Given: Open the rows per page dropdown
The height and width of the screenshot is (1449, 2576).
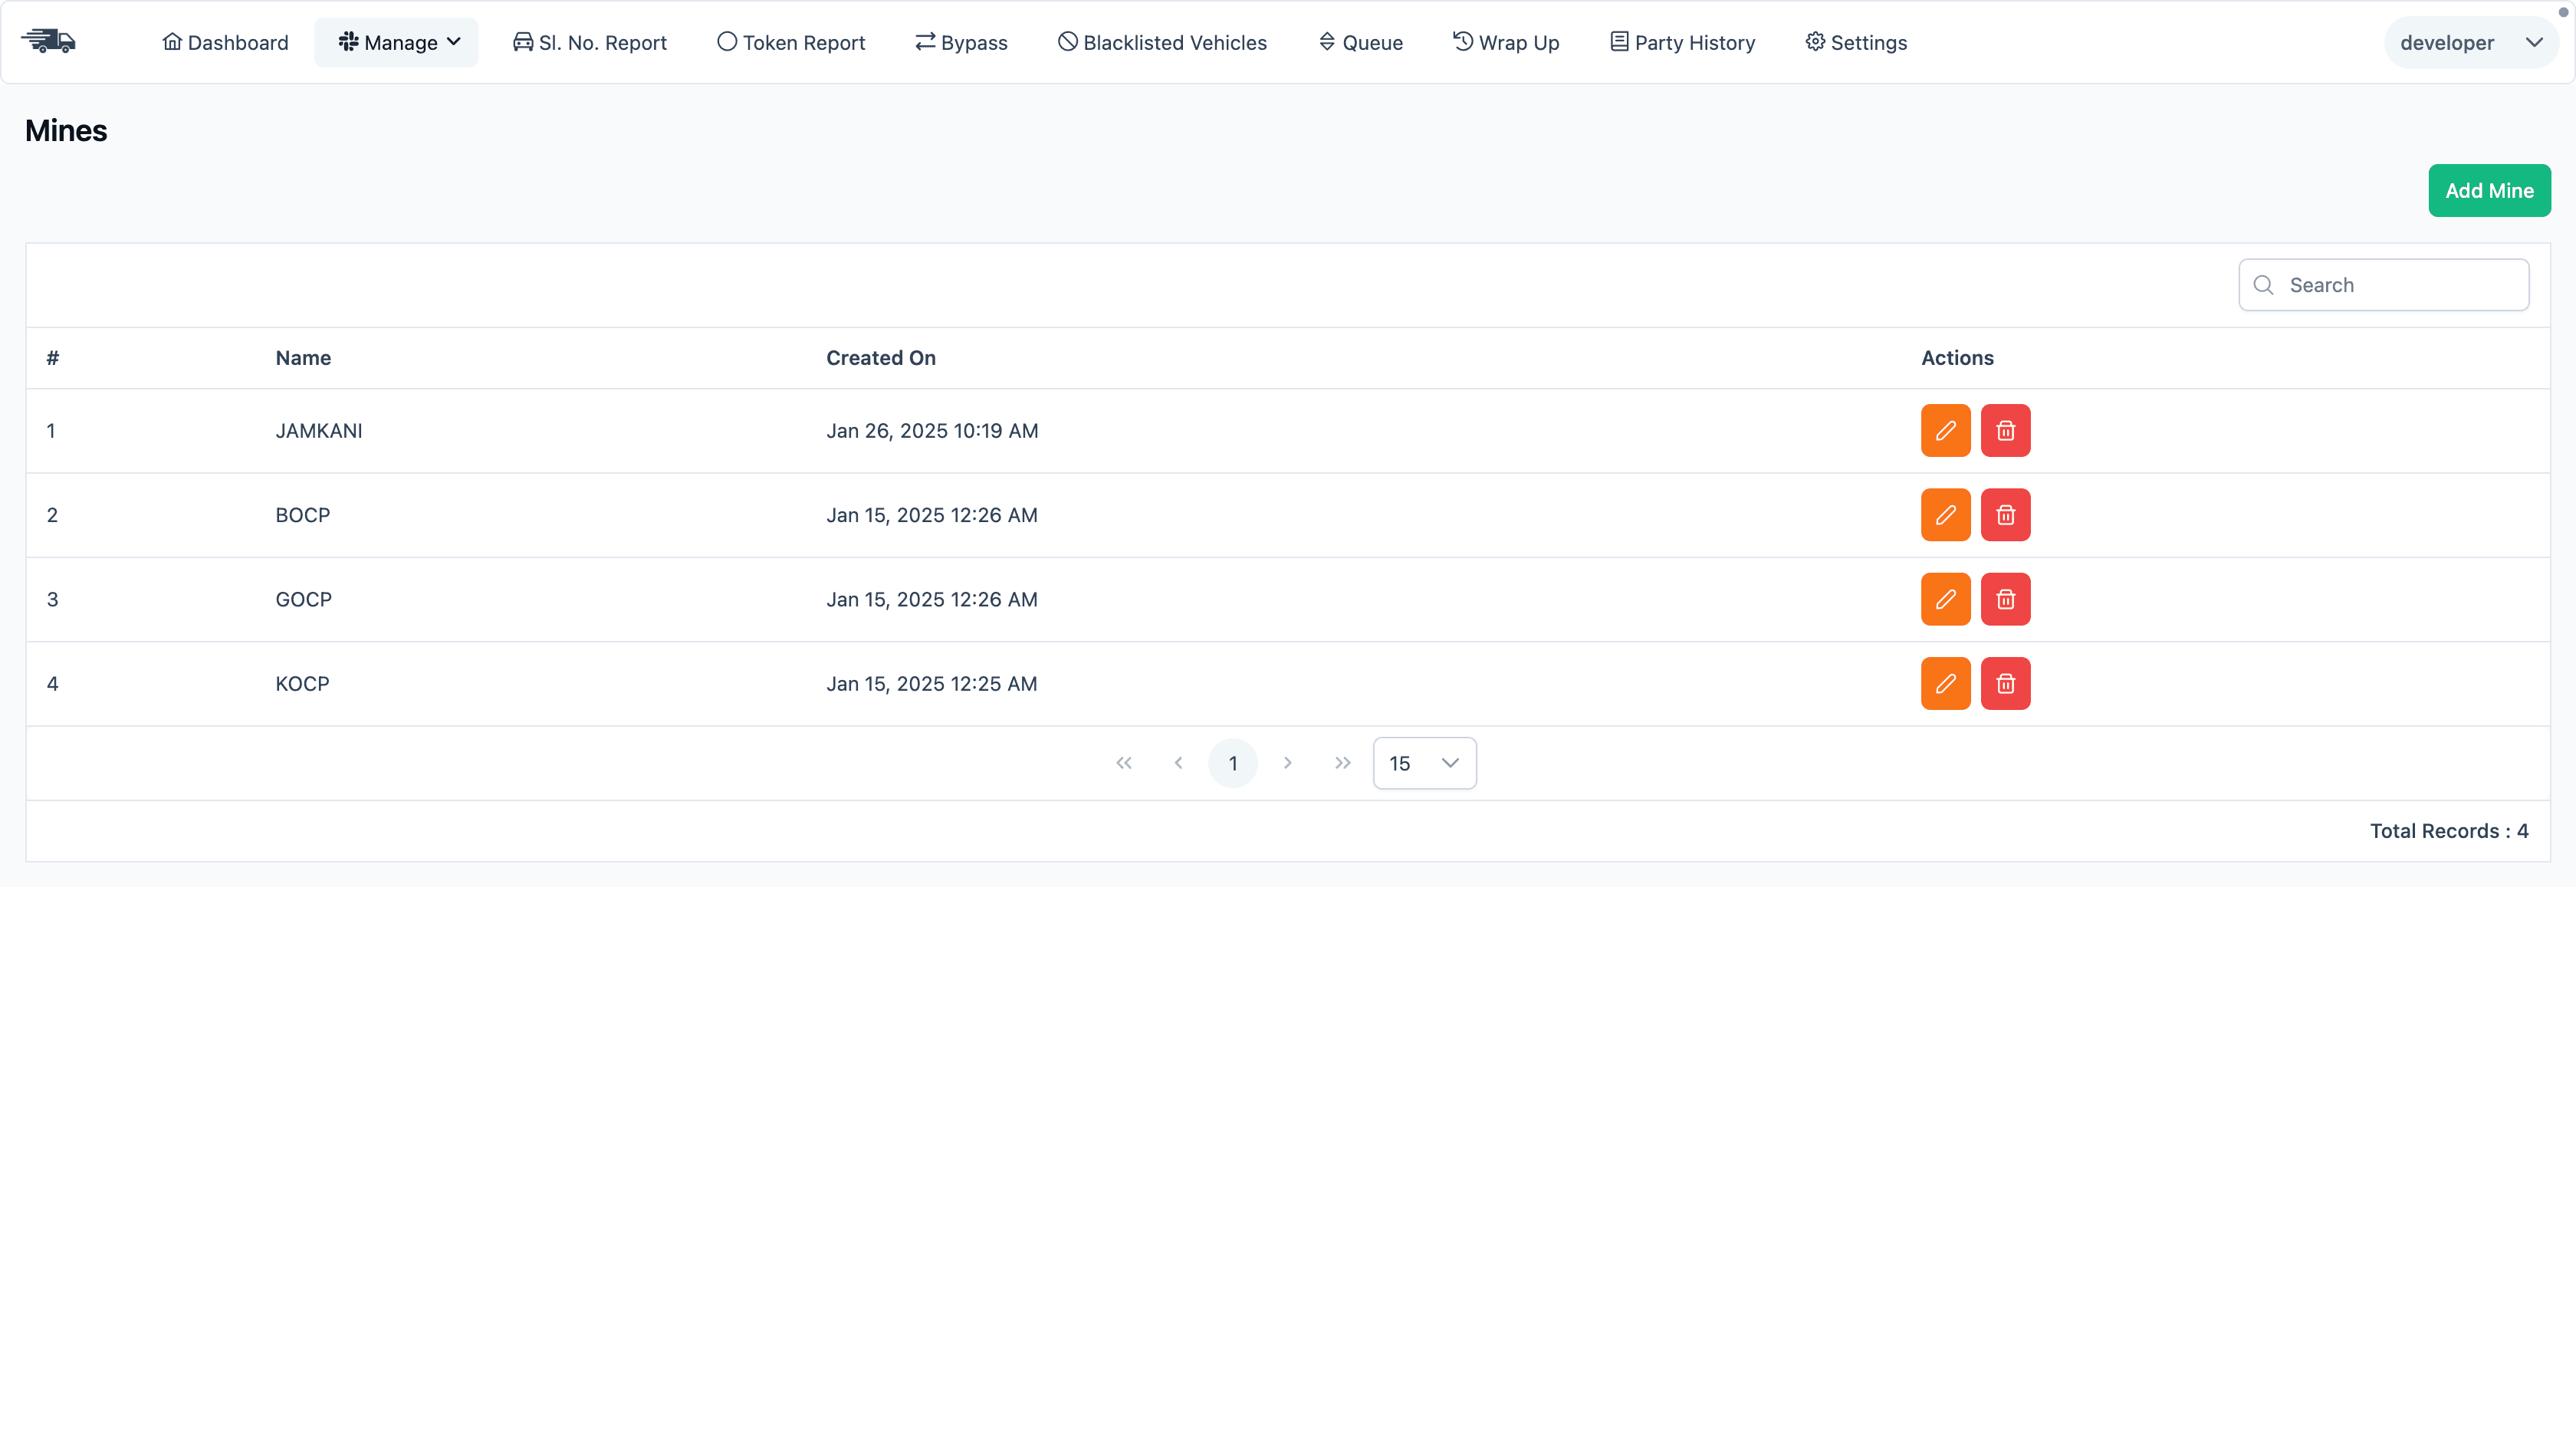Looking at the screenshot, I should [1424, 763].
